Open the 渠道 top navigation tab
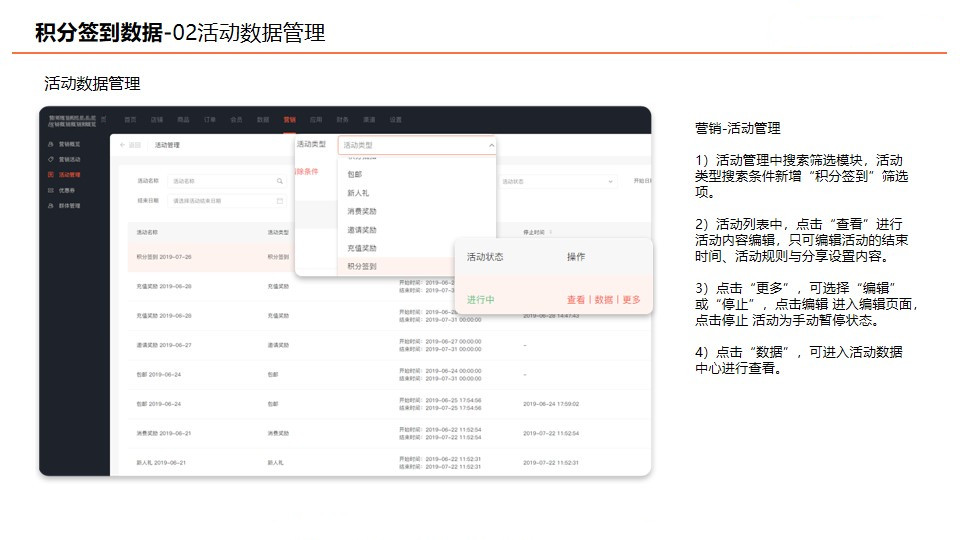Viewport: 960px width, 540px height. (369, 120)
